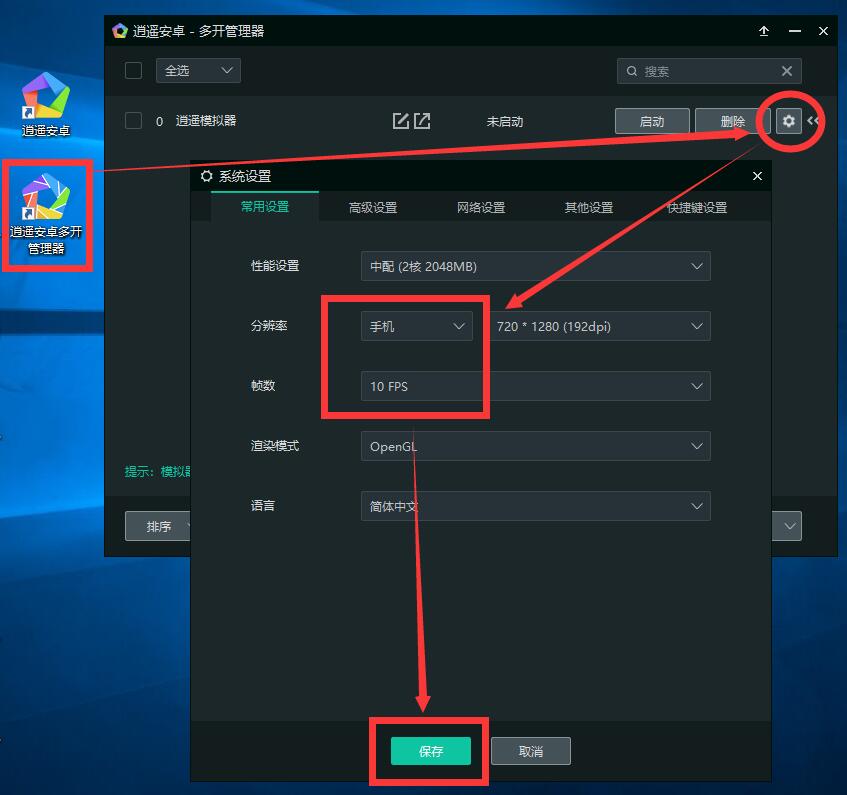Switch to the 高级设置 tab

pyautogui.click(x=373, y=207)
